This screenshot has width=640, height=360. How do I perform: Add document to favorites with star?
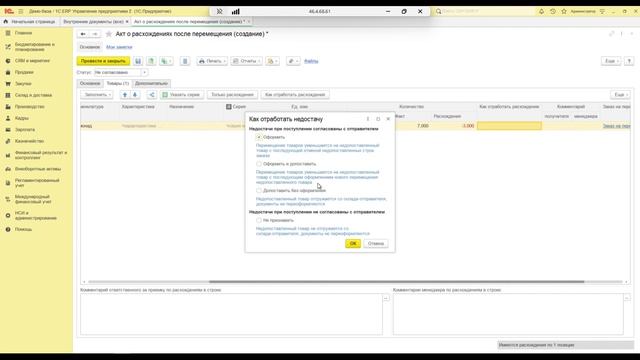click(x=109, y=34)
